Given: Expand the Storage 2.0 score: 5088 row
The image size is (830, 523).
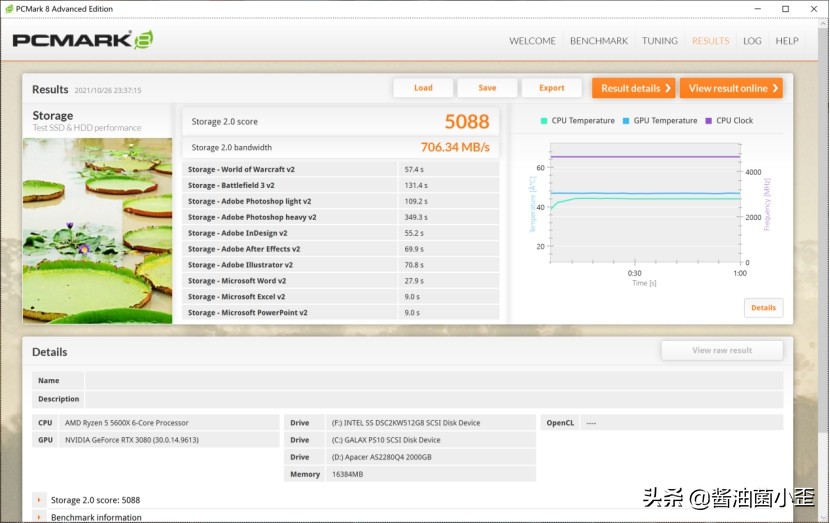Looking at the screenshot, I should 39,500.
